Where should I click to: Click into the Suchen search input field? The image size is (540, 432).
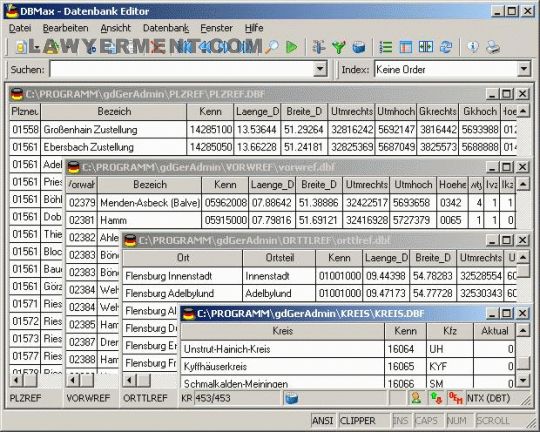point(182,69)
